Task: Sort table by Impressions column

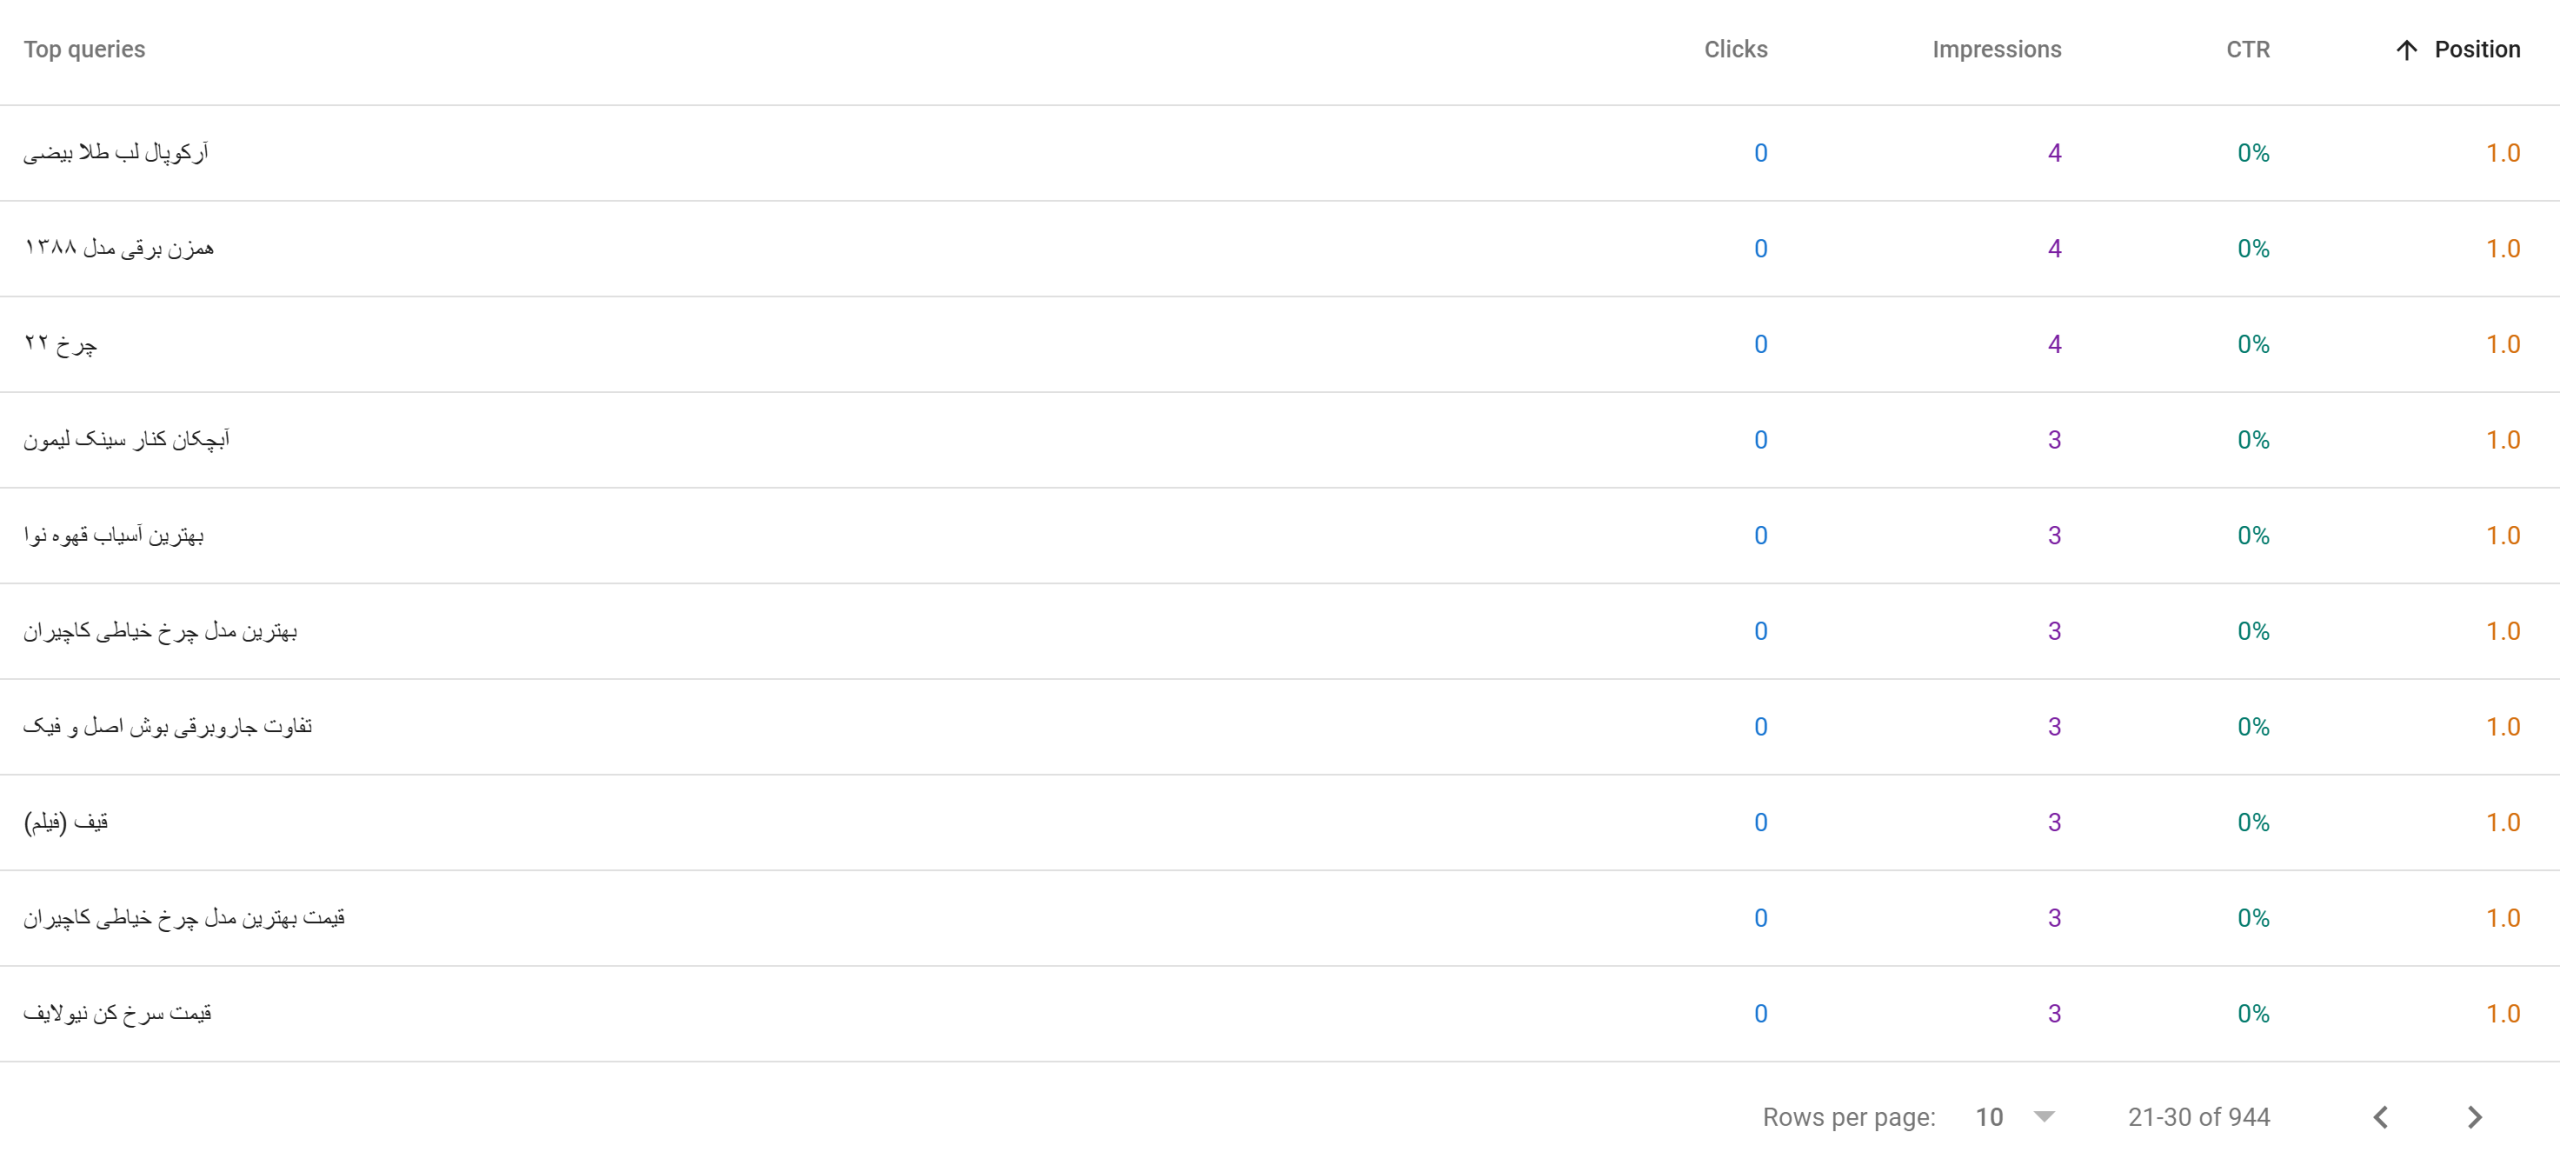Action: pos(1996,49)
